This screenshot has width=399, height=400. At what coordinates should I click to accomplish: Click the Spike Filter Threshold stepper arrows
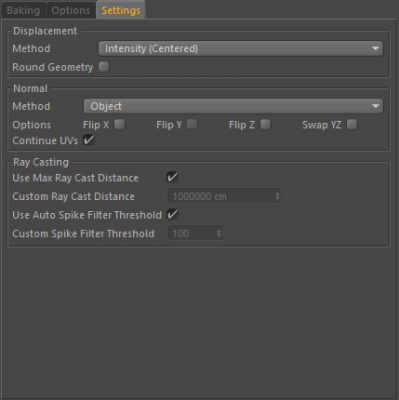(x=219, y=233)
